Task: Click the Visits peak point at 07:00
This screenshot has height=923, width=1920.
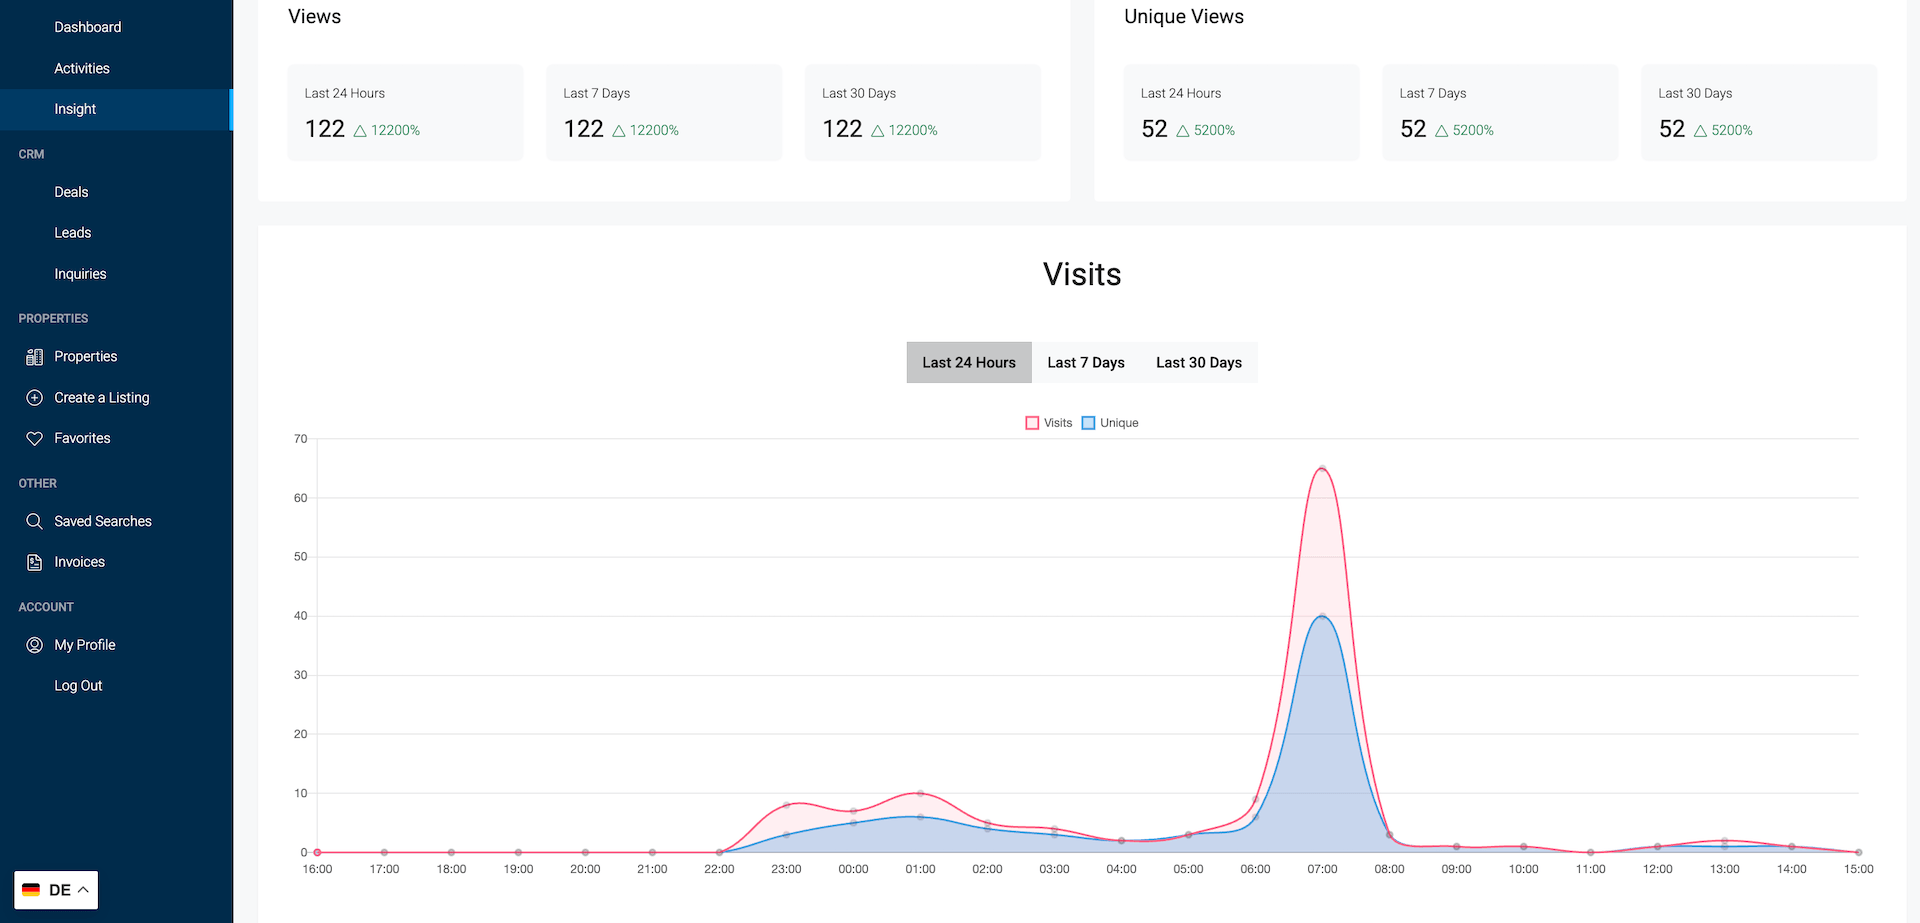Action: coord(1322,468)
